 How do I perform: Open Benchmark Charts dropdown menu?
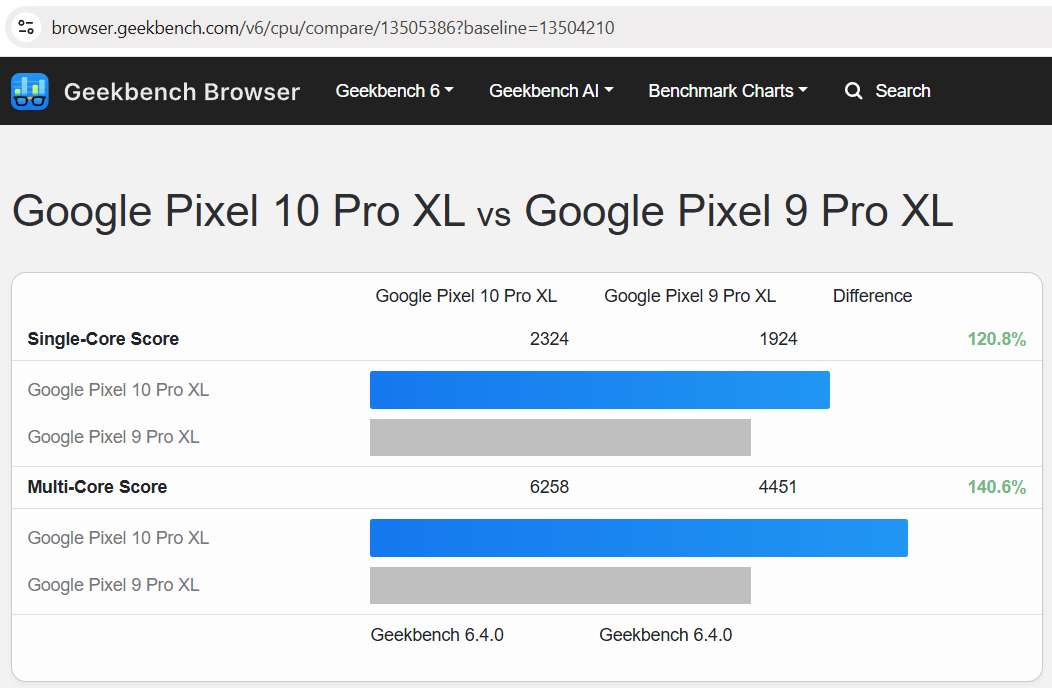point(727,91)
